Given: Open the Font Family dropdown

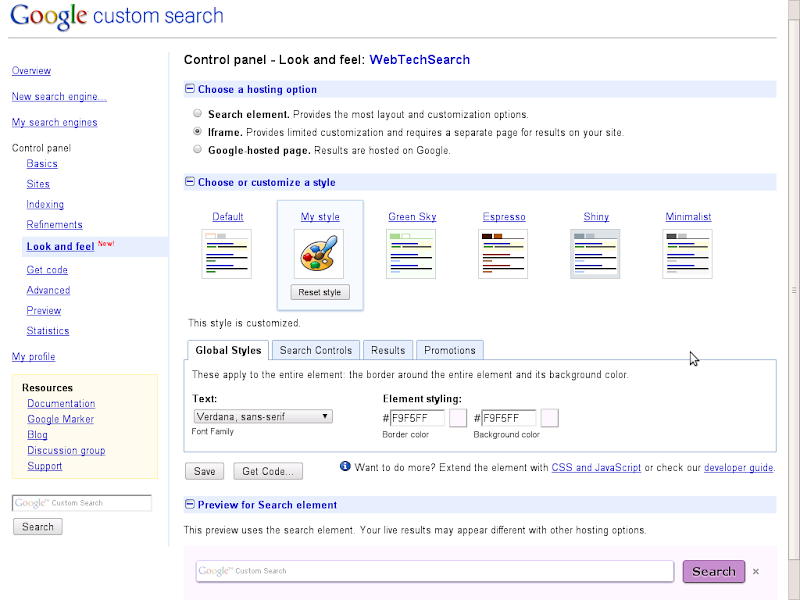Looking at the screenshot, I should point(262,417).
